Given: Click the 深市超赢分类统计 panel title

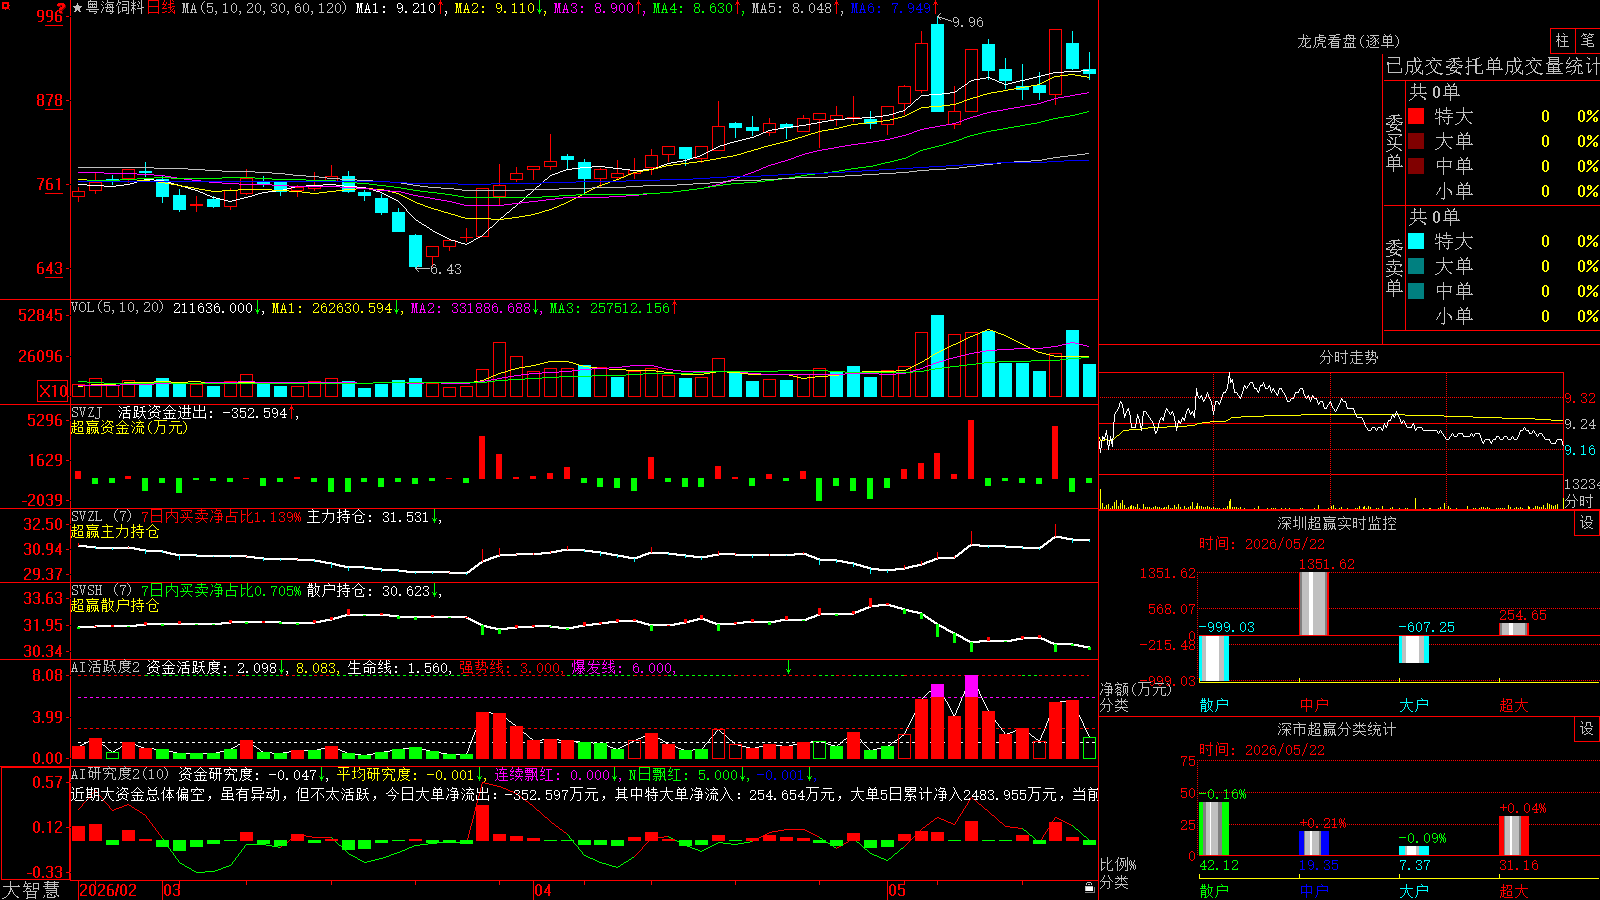Looking at the screenshot, I should coord(1337,729).
